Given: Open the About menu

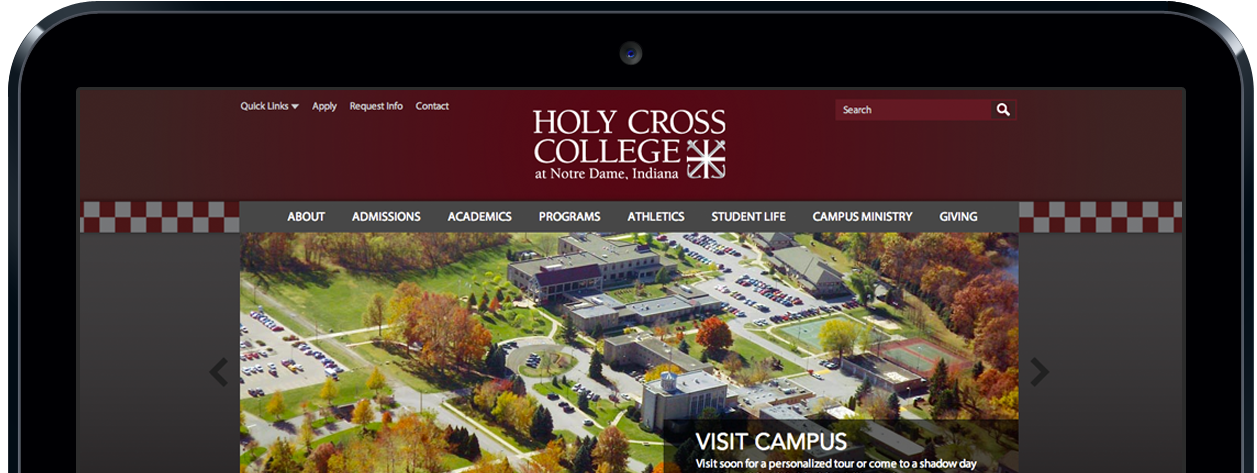Looking at the screenshot, I should coord(306,217).
